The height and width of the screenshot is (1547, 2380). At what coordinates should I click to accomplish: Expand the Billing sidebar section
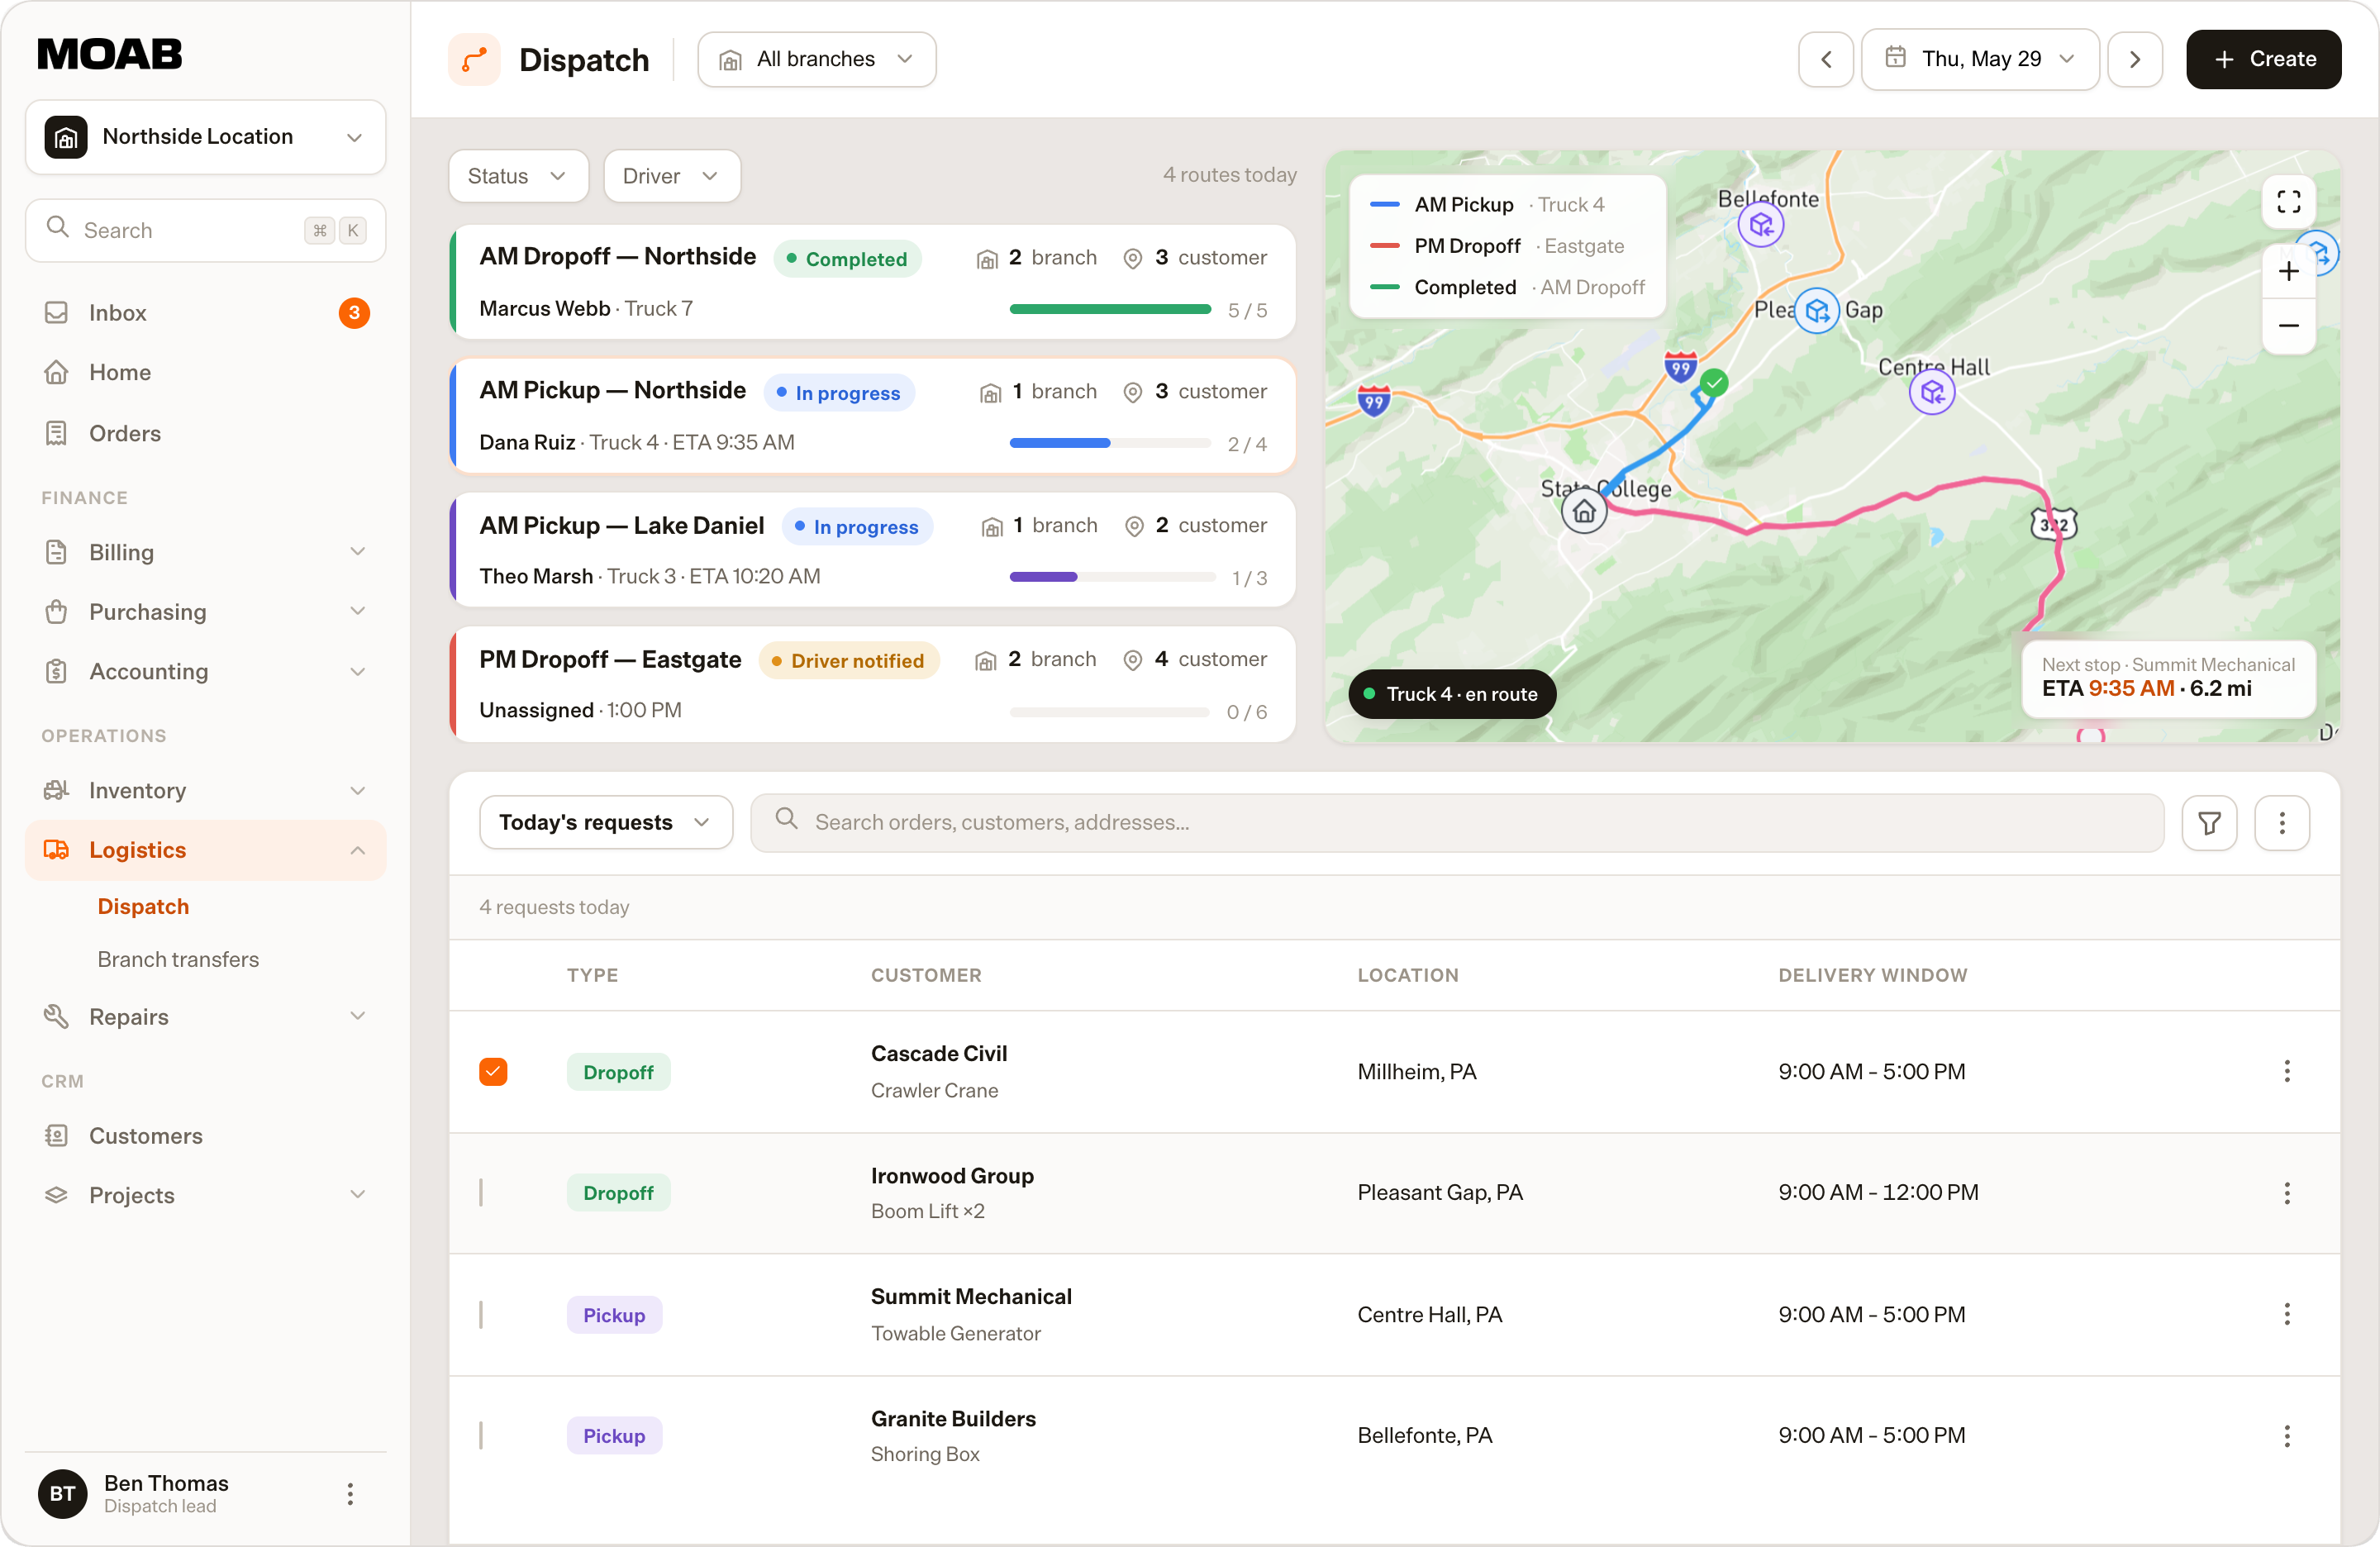(x=205, y=552)
